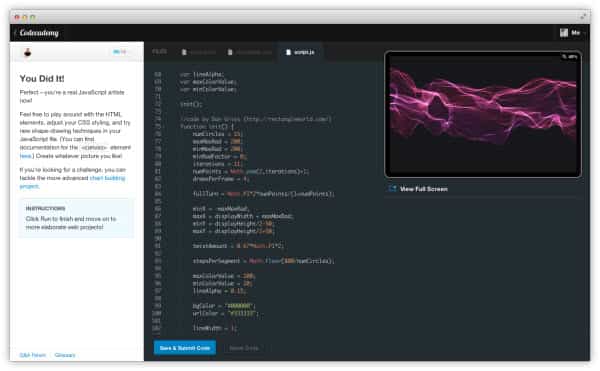
Task: Click the Codecademy logo in the header
Action: coord(39,33)
